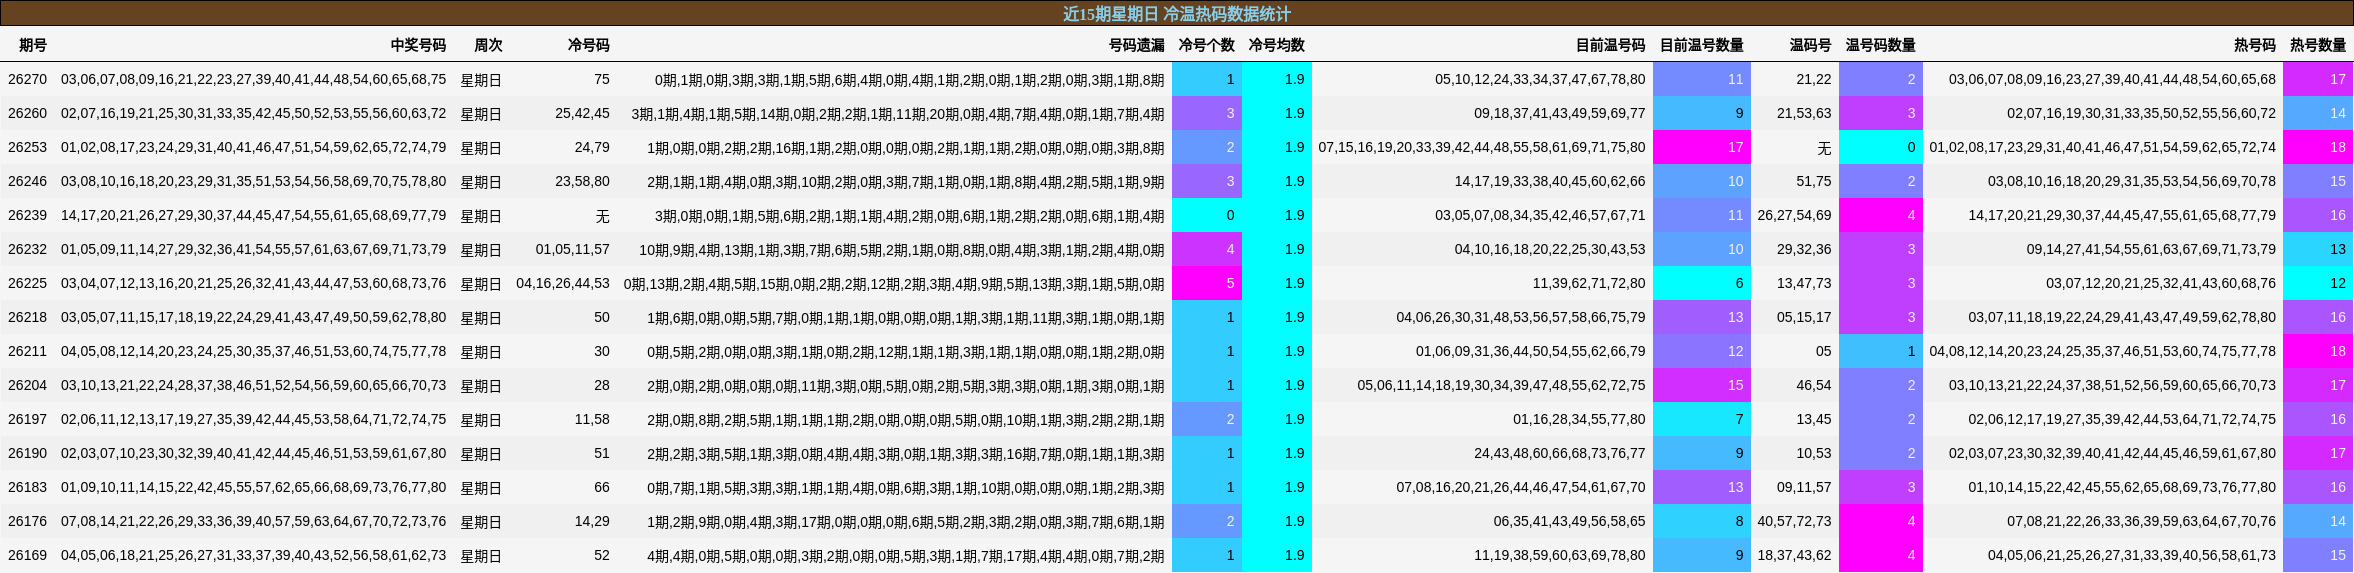Click period number 26246

pyautogui.click(x=27, y=181)
